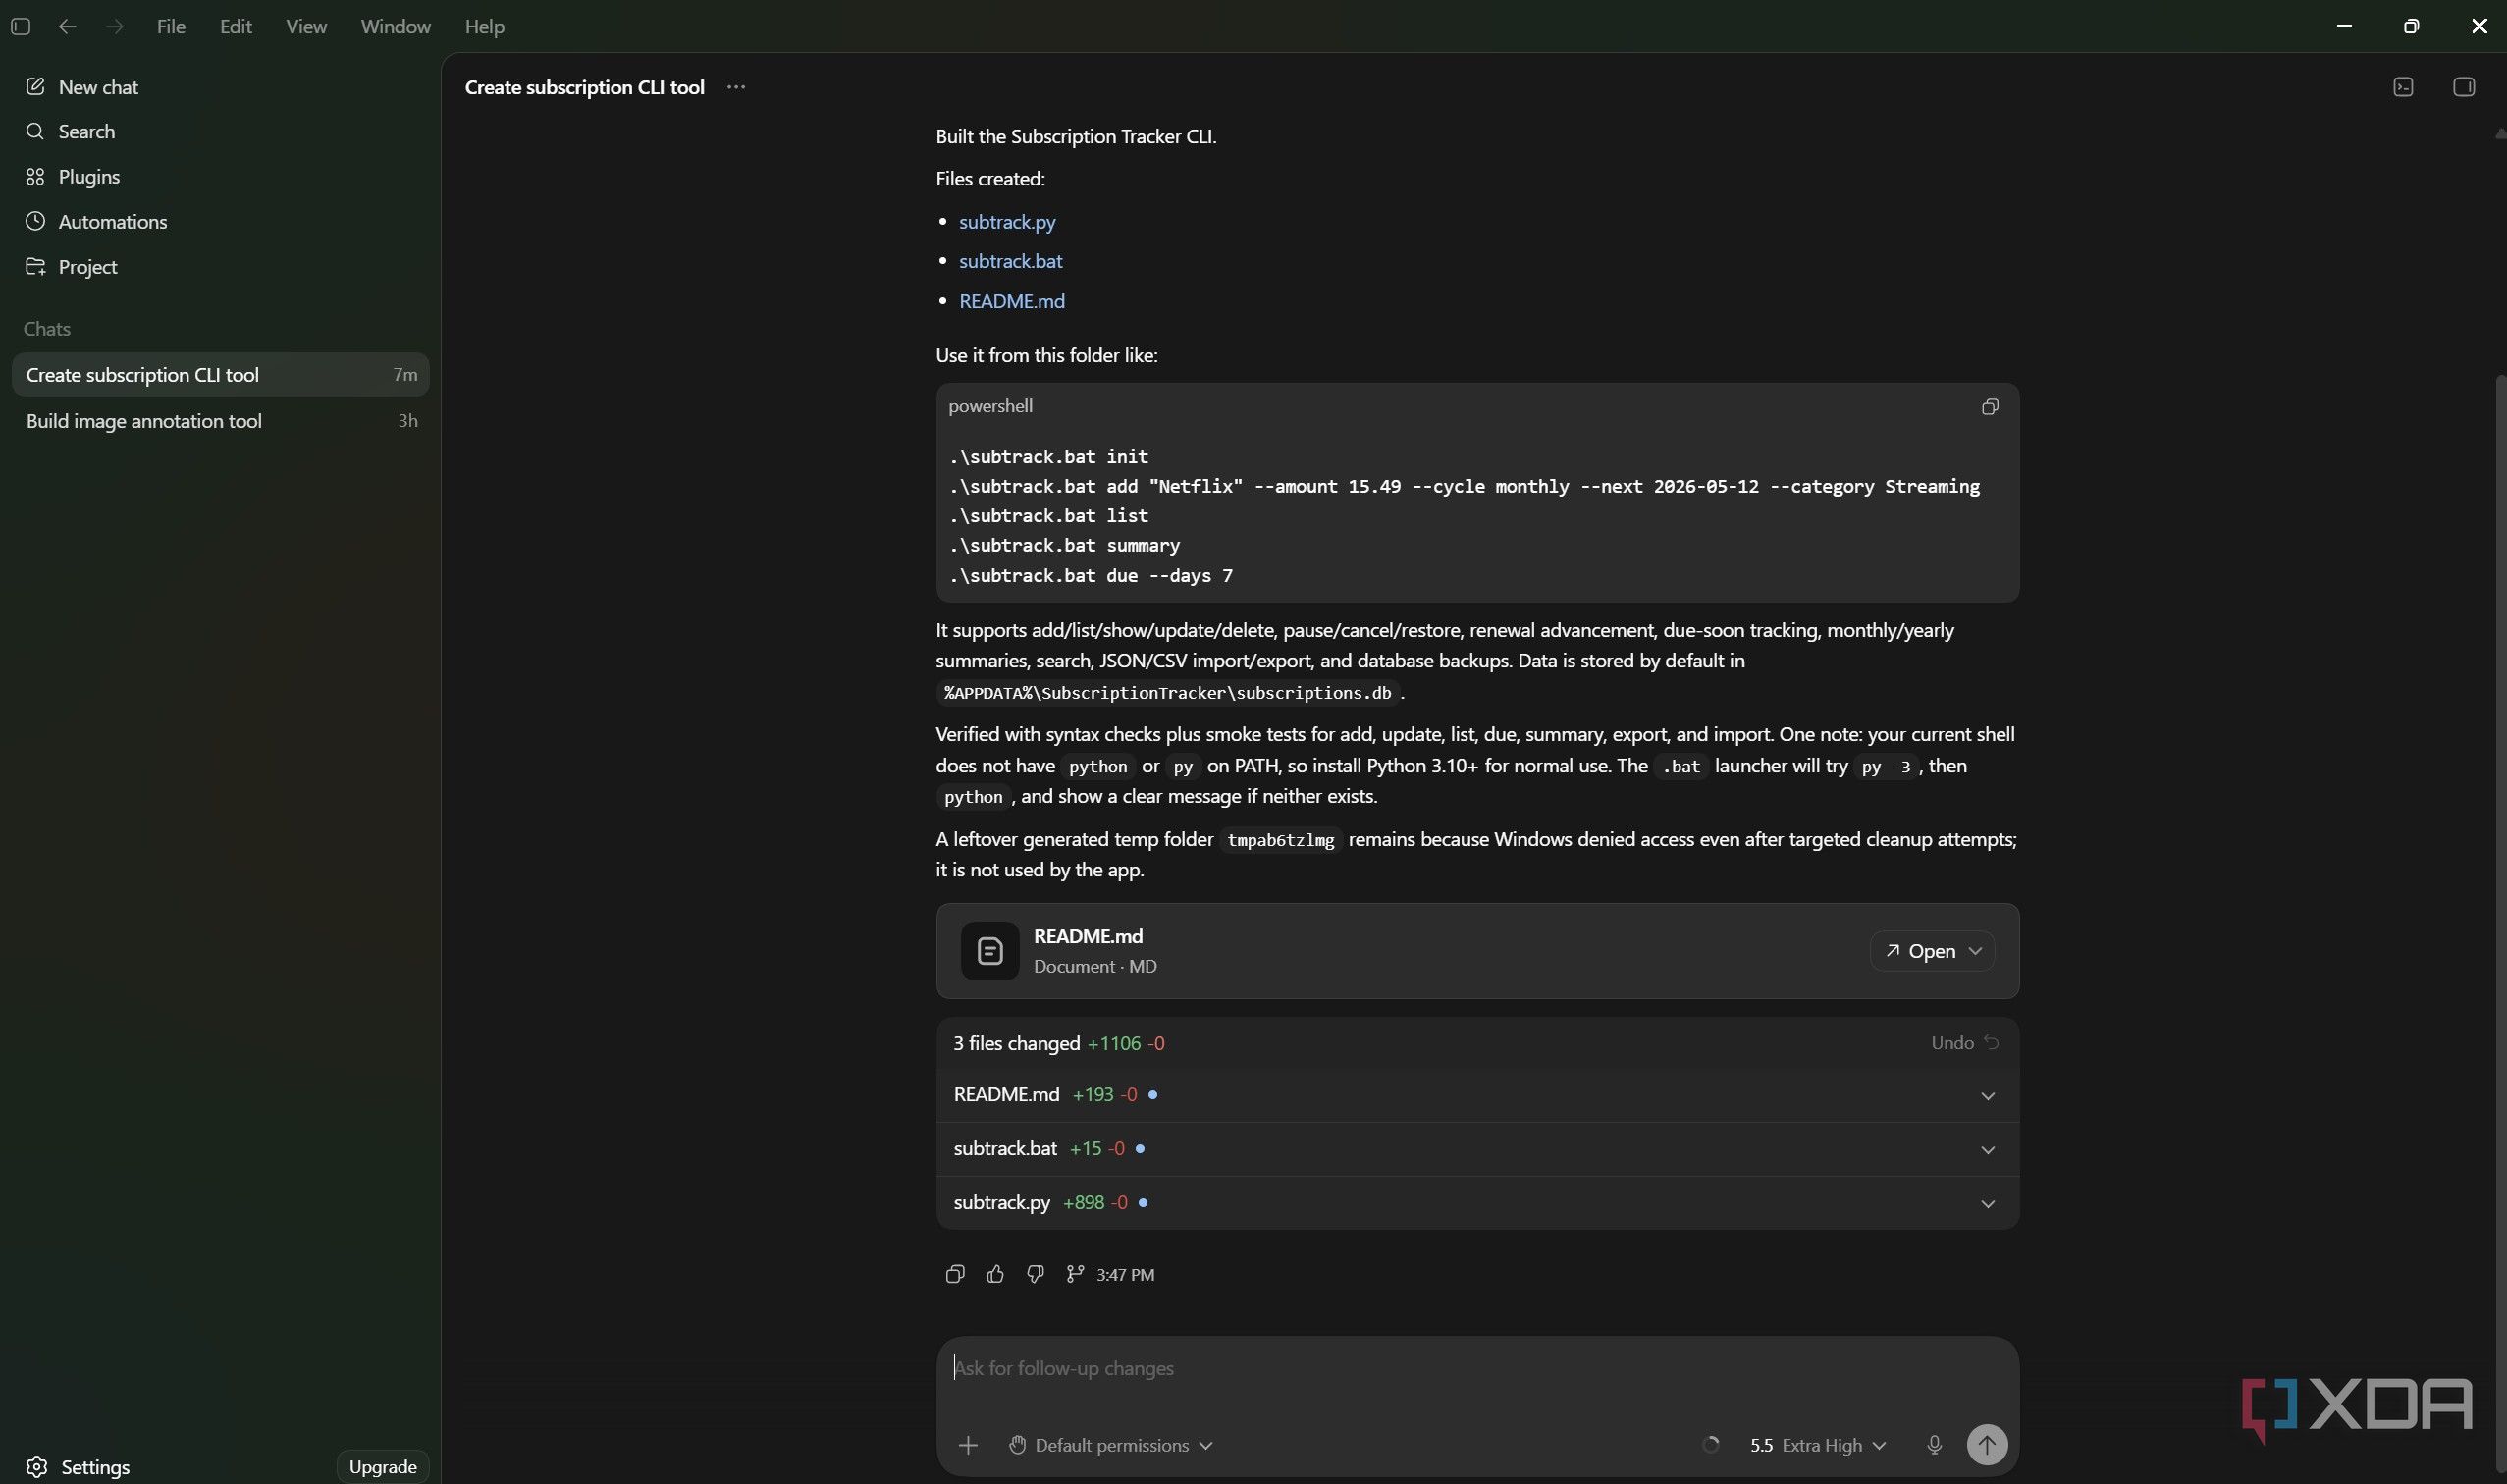Screen dimensions: 2507x1484
Task: Give the response a thumbs down
Action: point(1035,1274)
